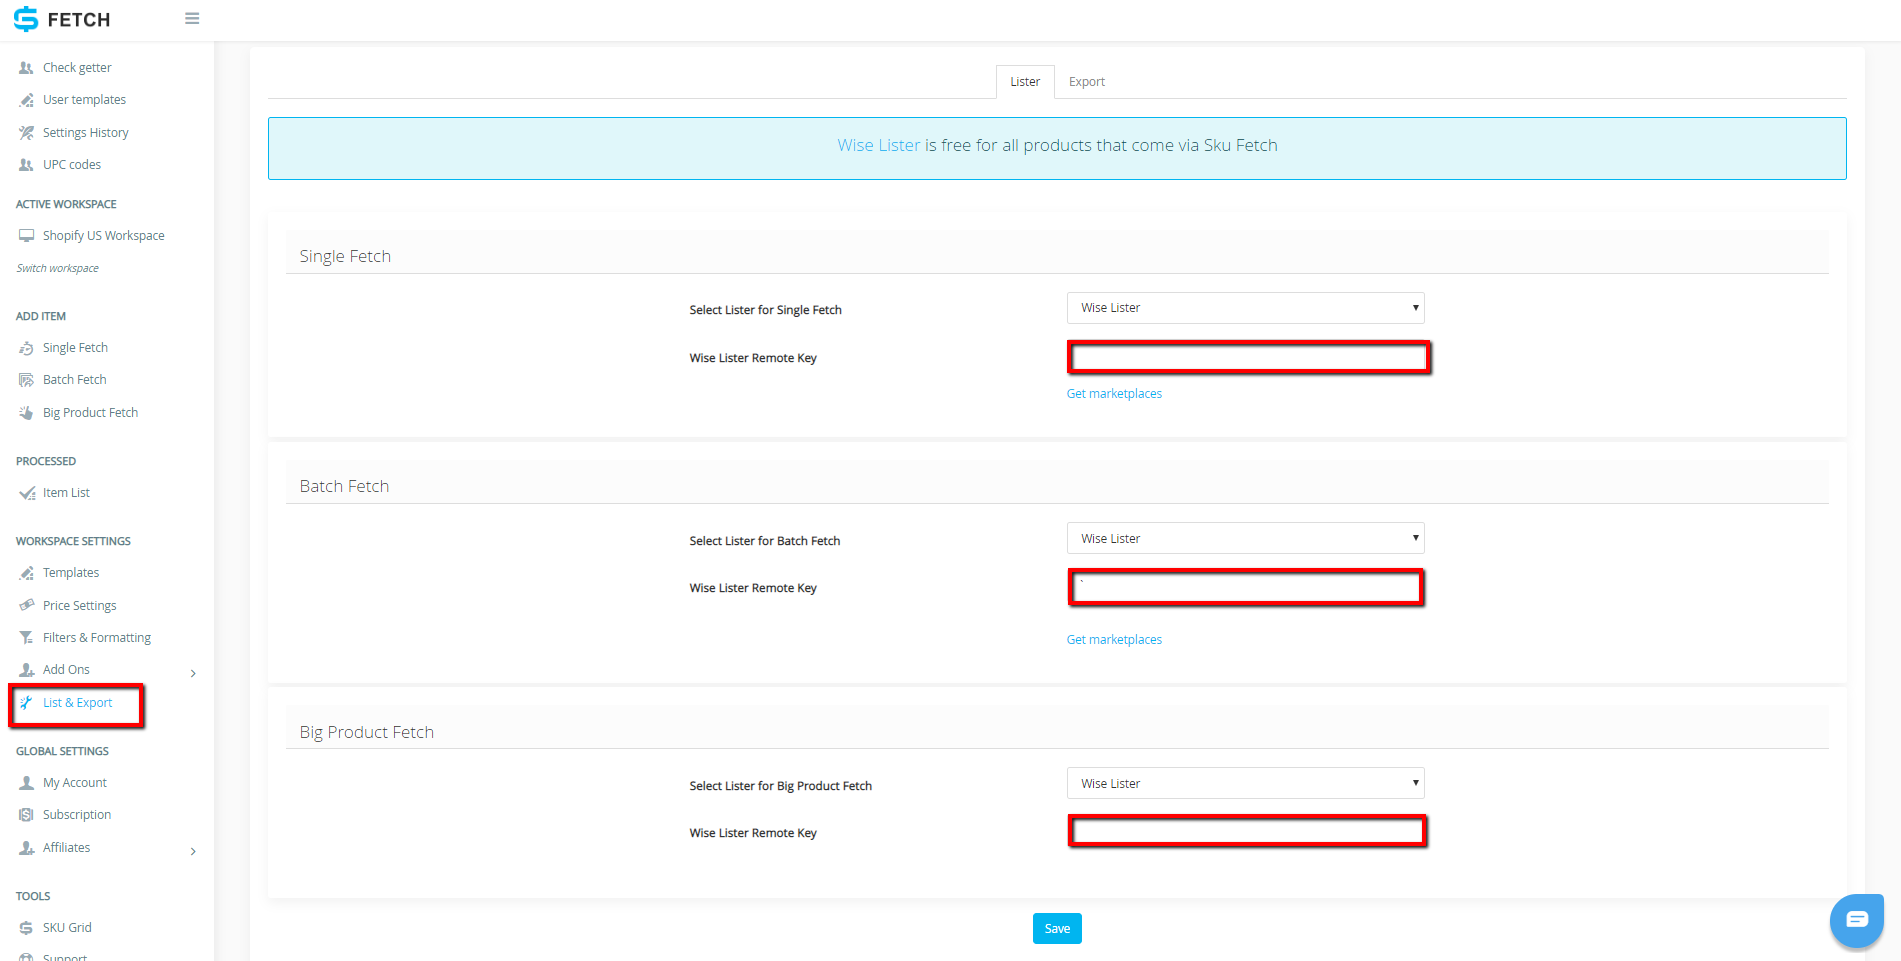Open SKU Grid tool
This screenshot has width=1901, height=961.
pyautogui.click(x=67, y=928)
